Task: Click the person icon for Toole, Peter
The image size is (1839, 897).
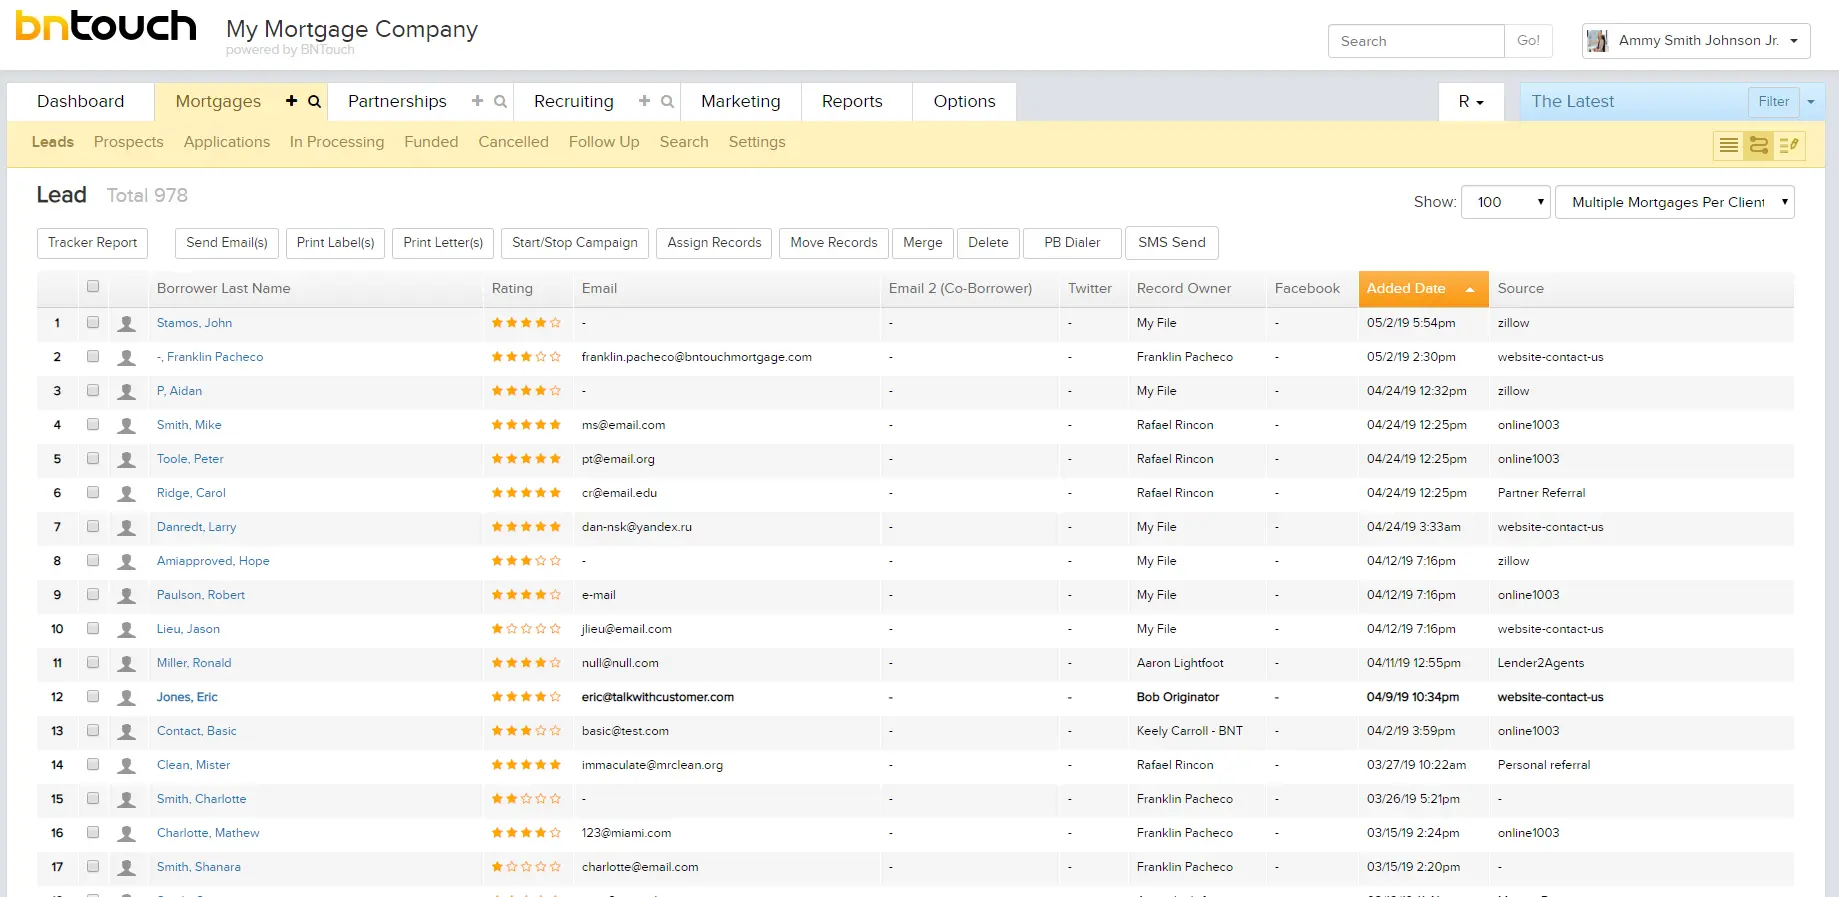Action: 127,460
